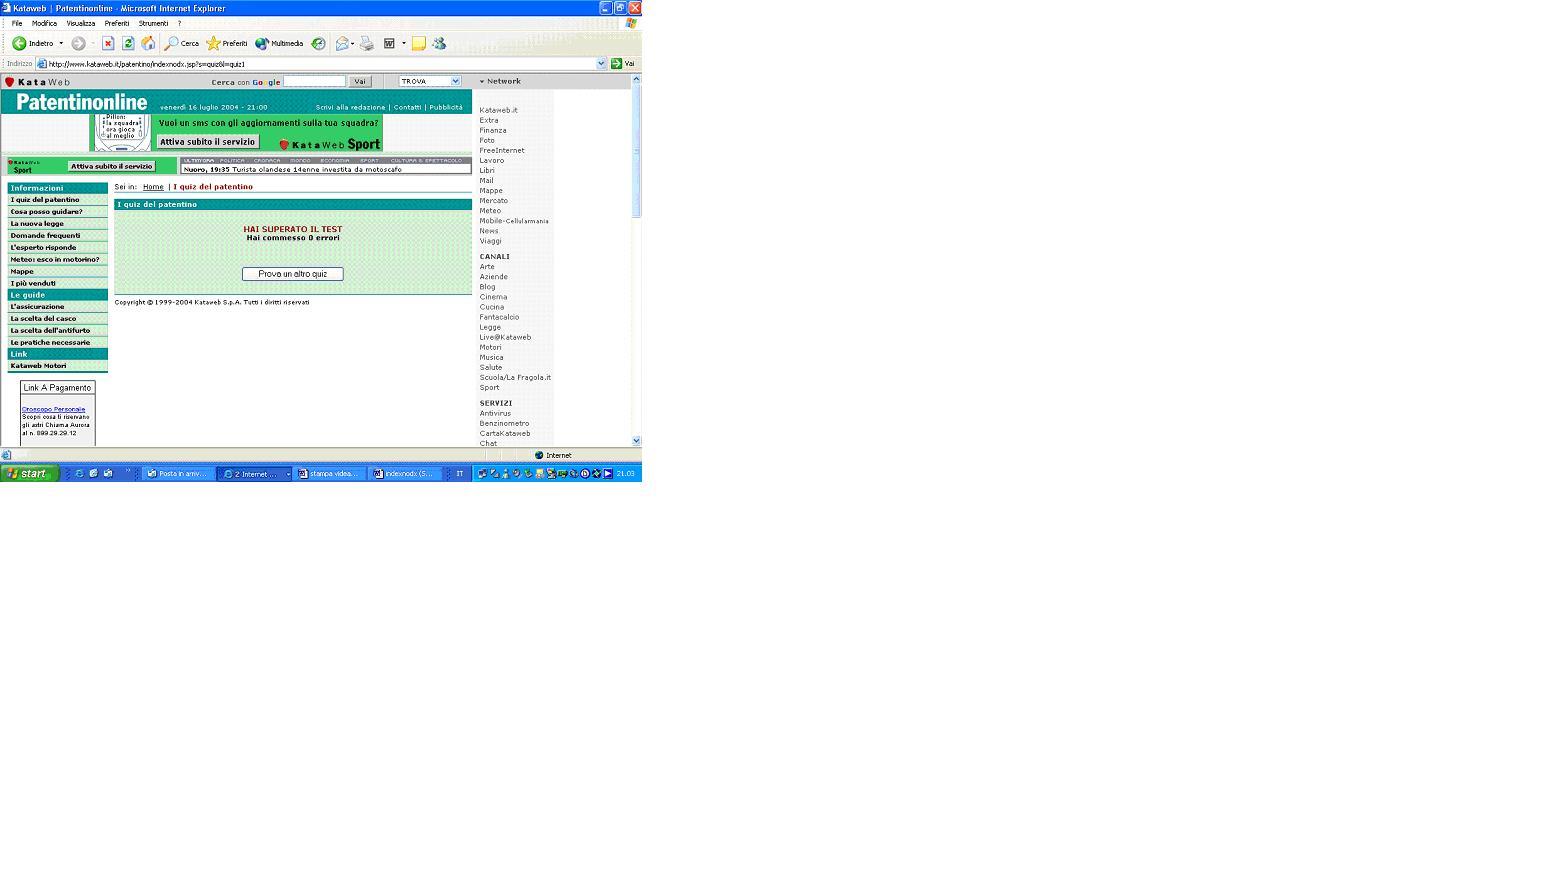Collapse the Network expander arrow
Image resolution: width=1556 pixels, height=872 pixels.
(482, 81)
